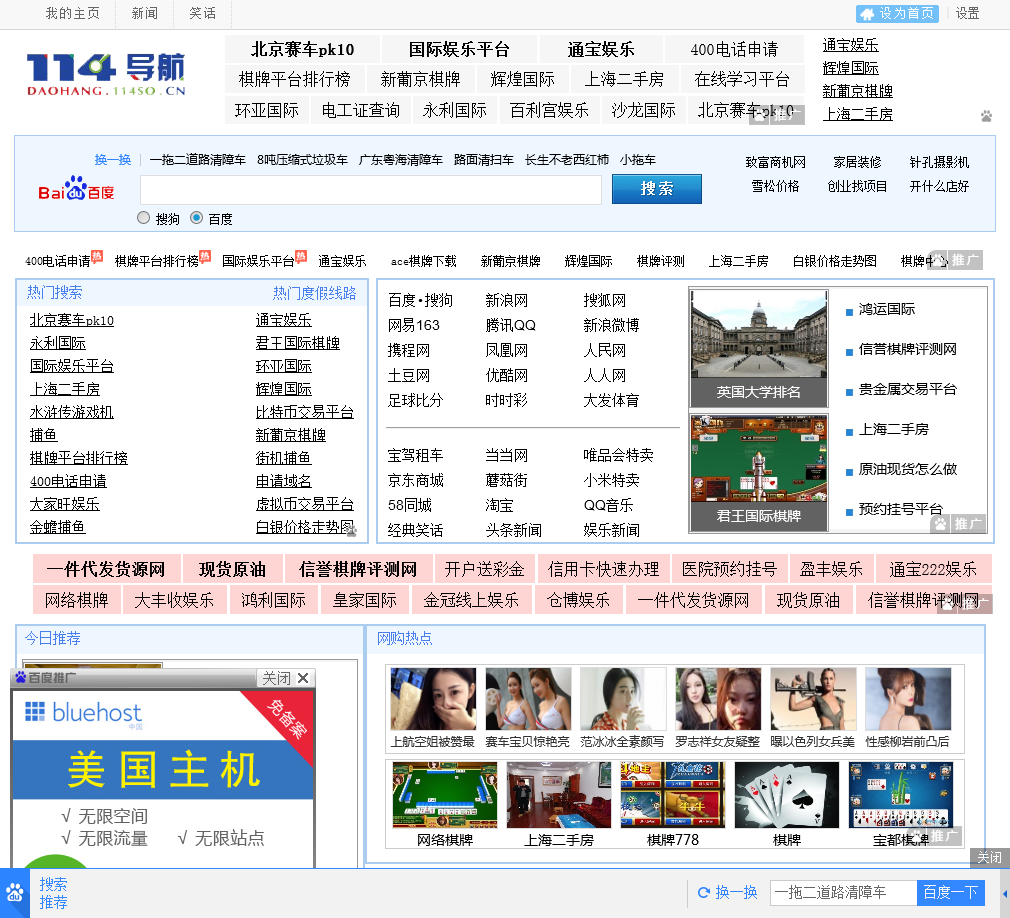Open 设置 at the top right

click(x=967, y=14)
